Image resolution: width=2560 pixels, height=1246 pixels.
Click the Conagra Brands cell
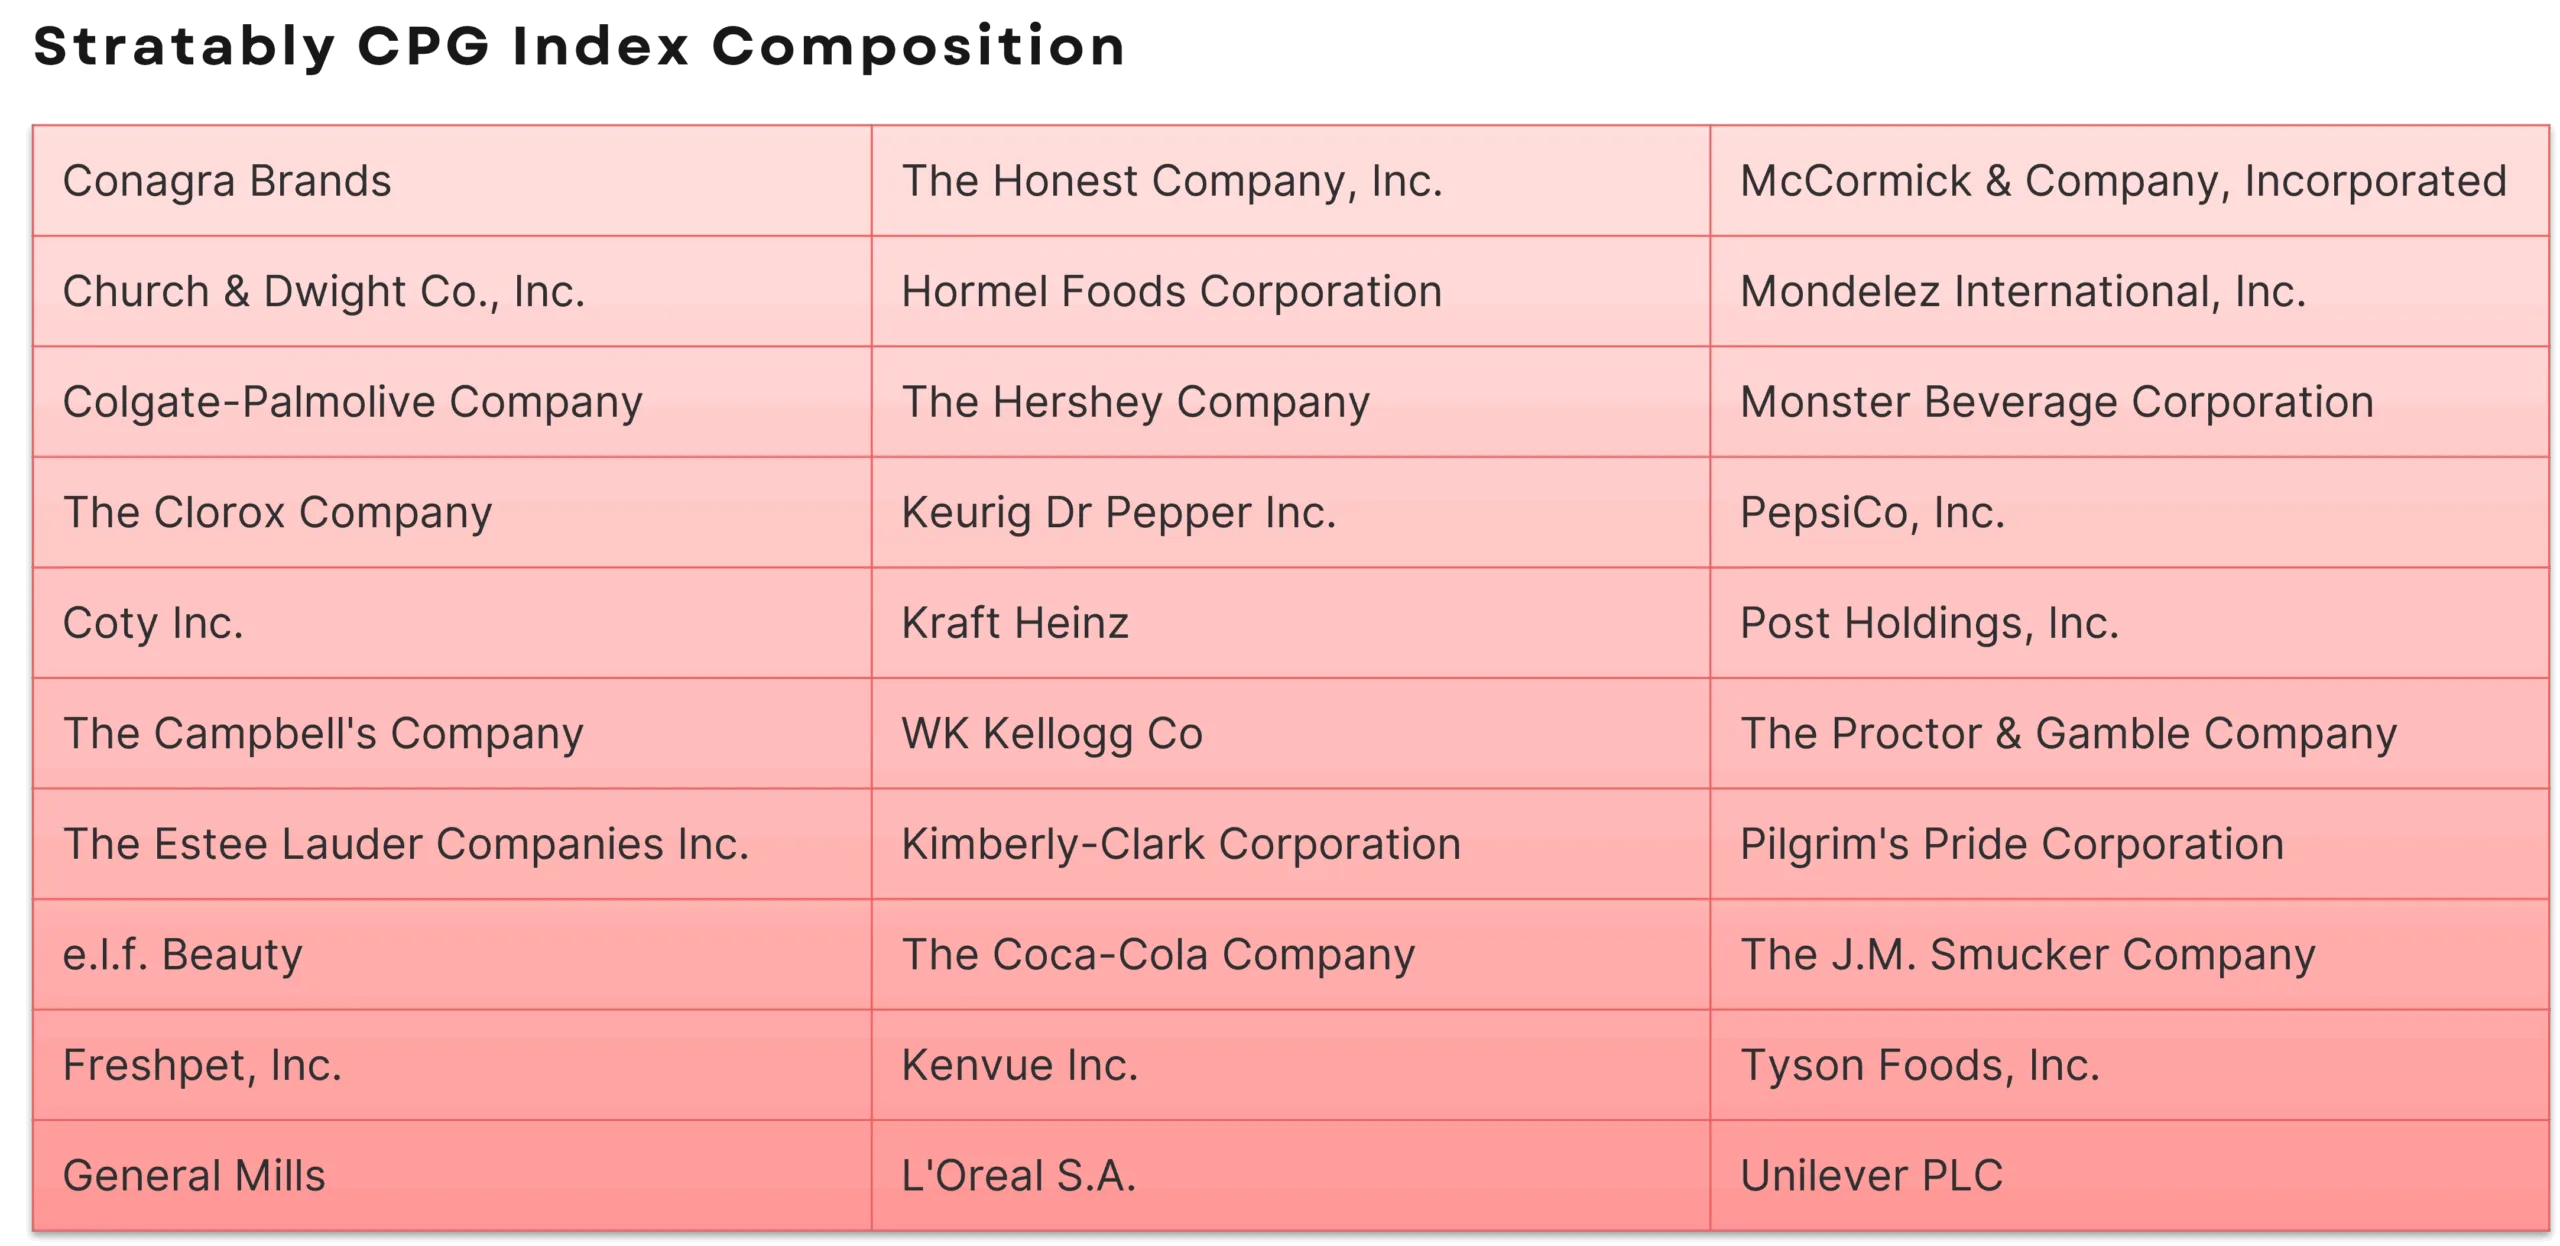(x=227, y=181)
